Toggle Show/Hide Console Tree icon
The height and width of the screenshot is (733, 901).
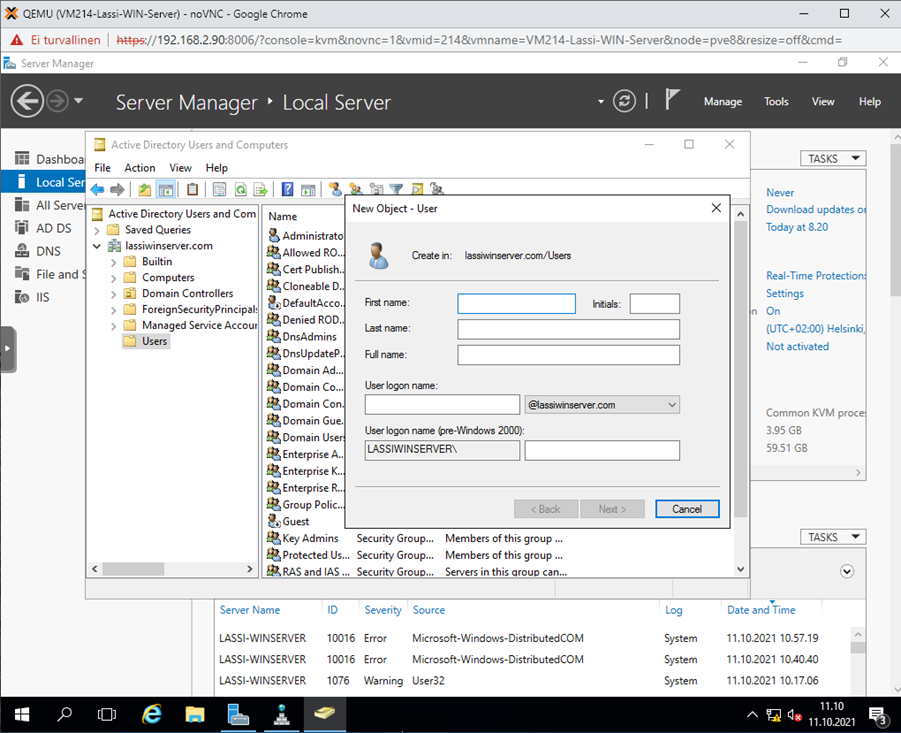[165, 190]
